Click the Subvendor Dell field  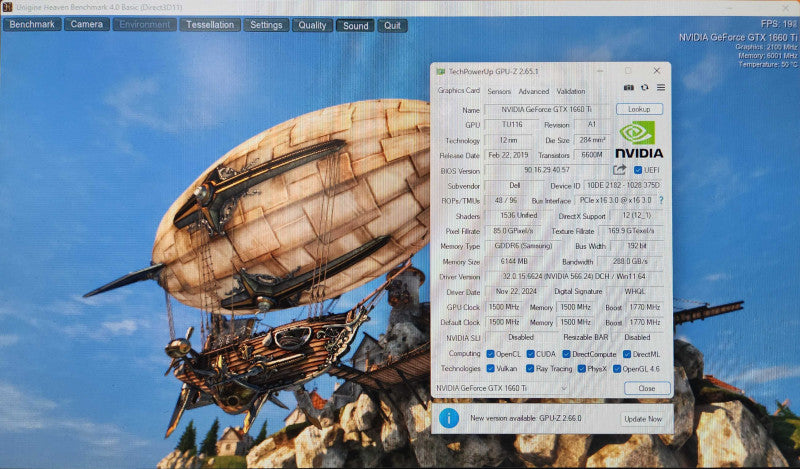(x=514, y=185)
